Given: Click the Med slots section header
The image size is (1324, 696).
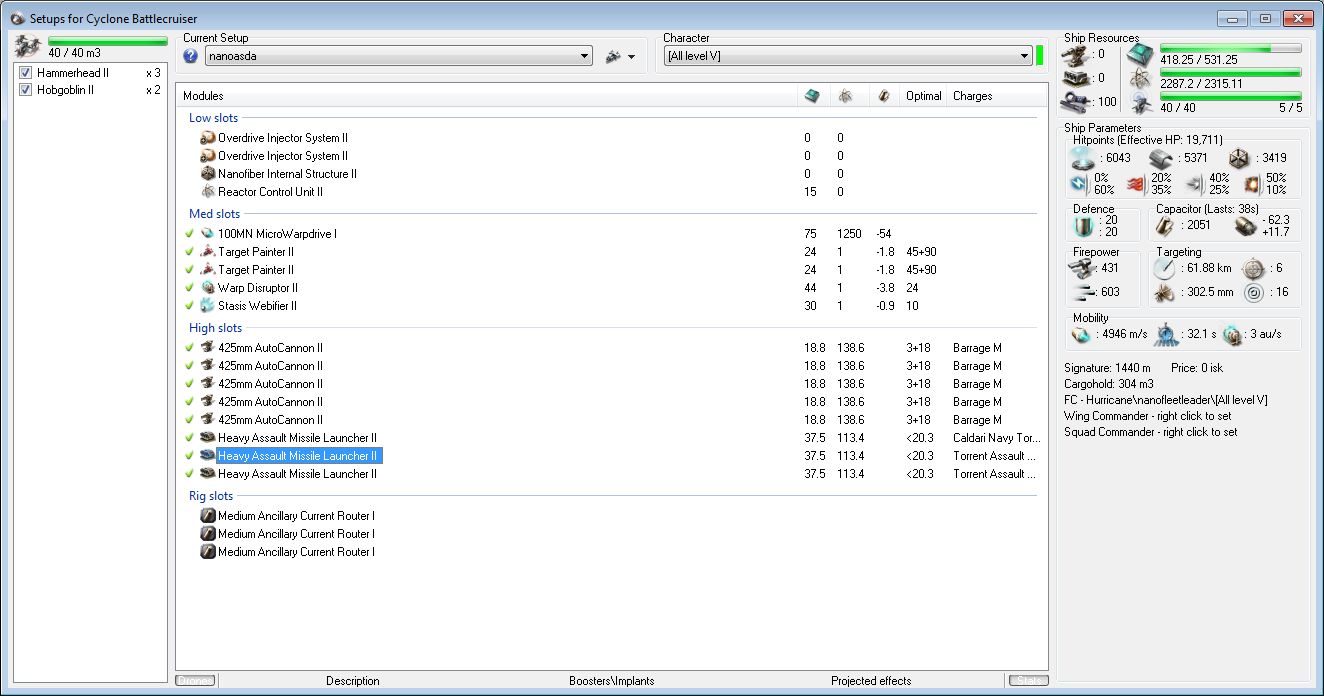Looking at the screenshot, I should pyautogui.click(x=215, y=214).
